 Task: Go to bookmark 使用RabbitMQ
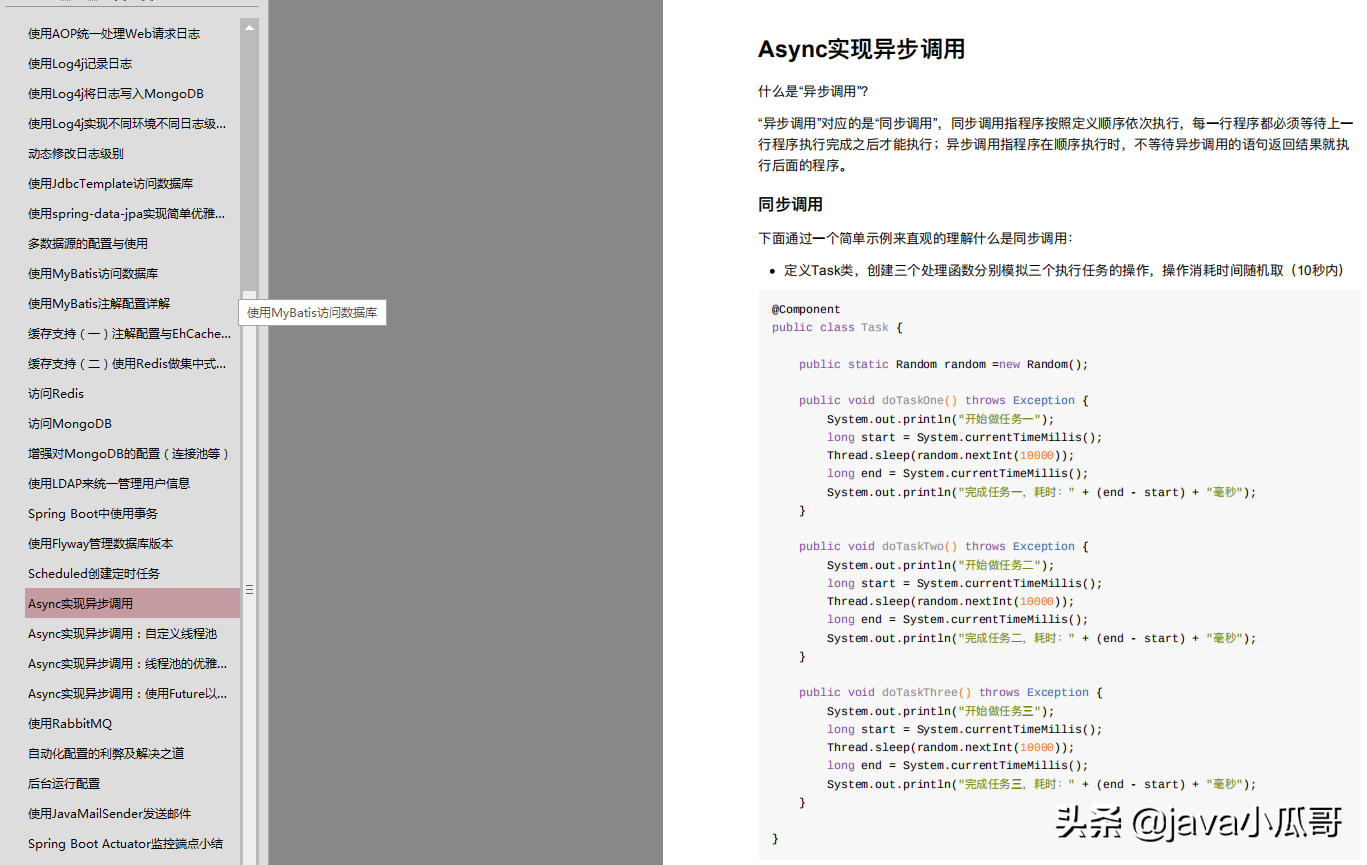pos(70,723)
